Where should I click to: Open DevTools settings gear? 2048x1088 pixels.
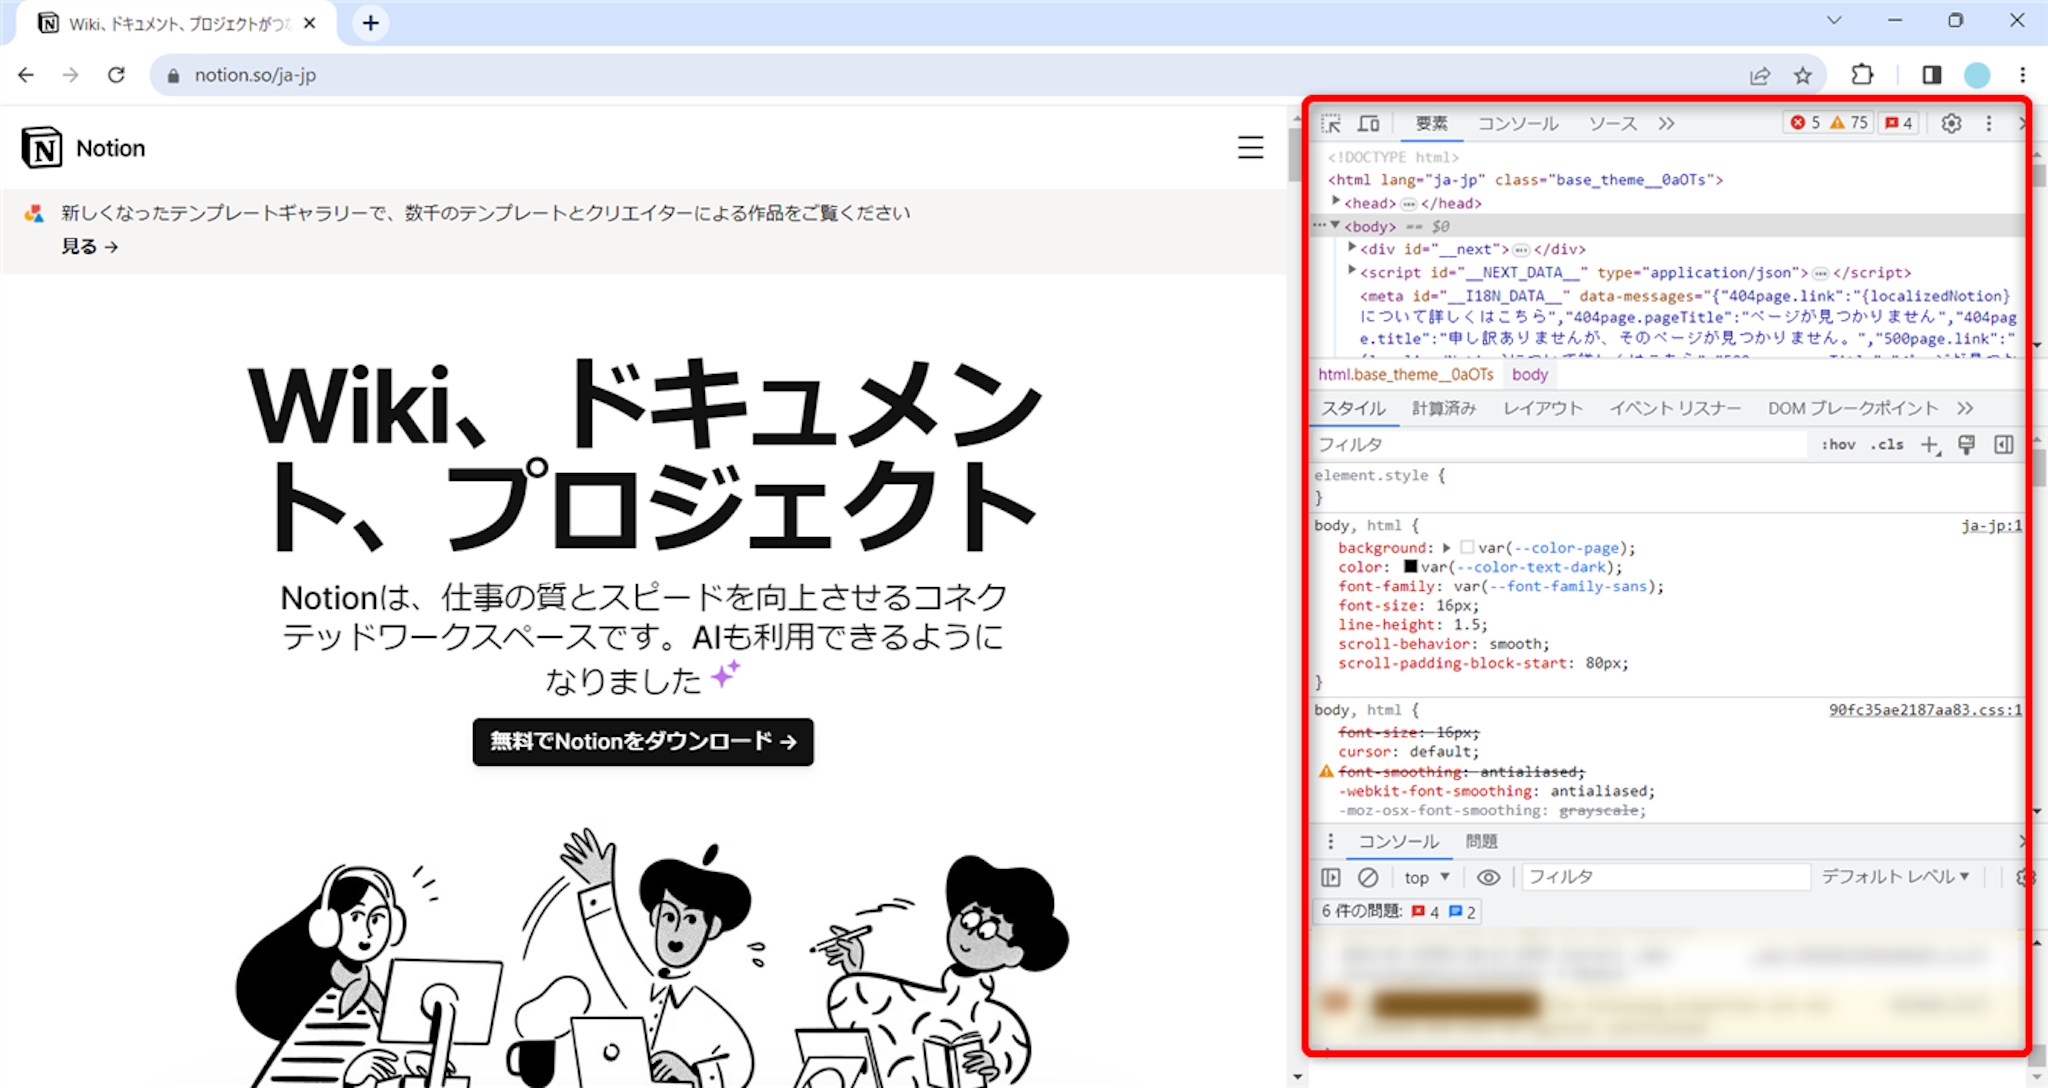(x=1951, y=123)
